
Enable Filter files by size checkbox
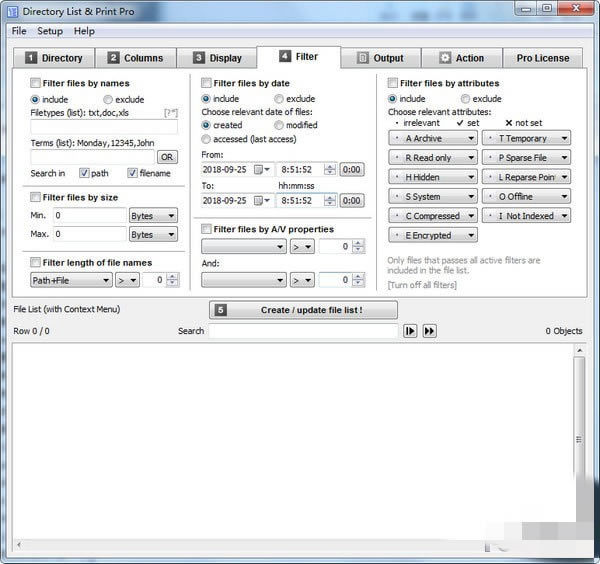[35, 197]
